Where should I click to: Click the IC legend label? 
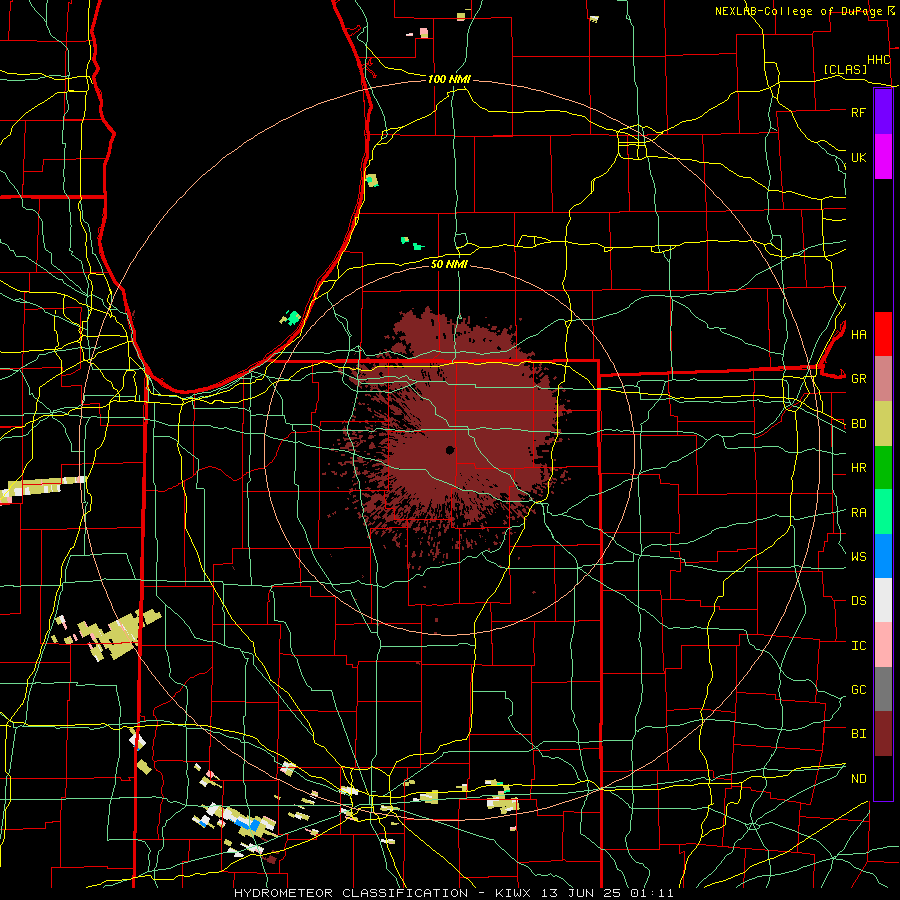[858, 646]
